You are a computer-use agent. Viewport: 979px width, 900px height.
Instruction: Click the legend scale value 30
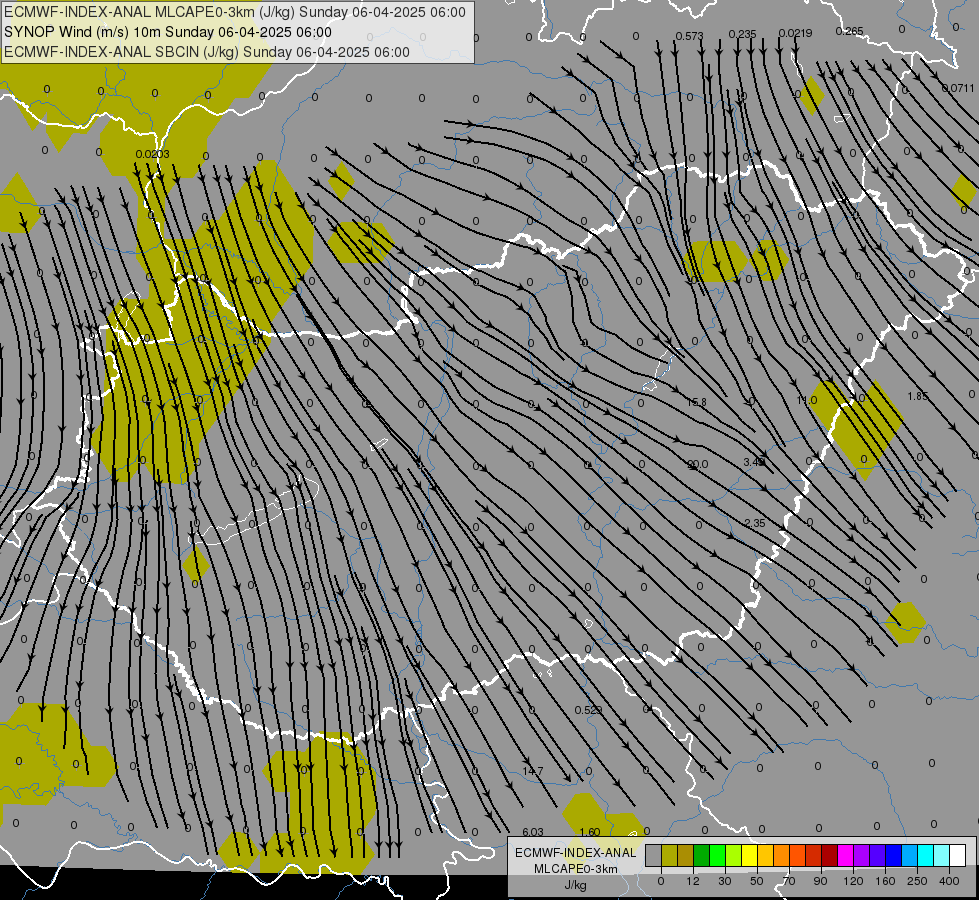click(725, 881)
